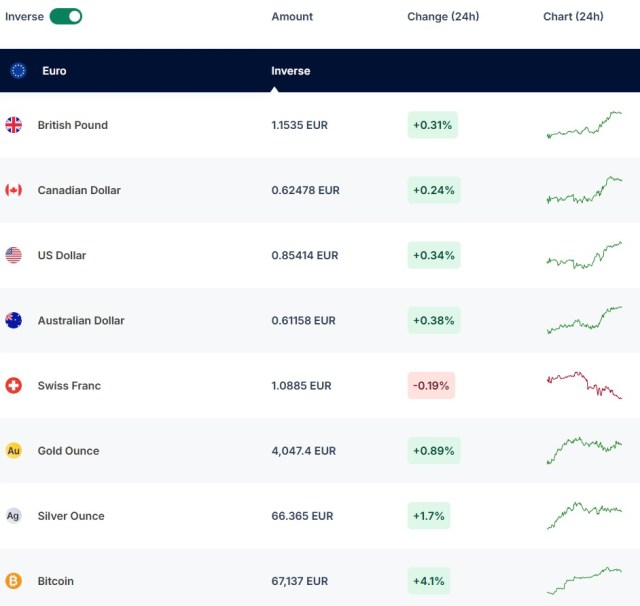Click the Australian Dollar flag icon
This screenshot has height=606, width=640.
point(14,320)
